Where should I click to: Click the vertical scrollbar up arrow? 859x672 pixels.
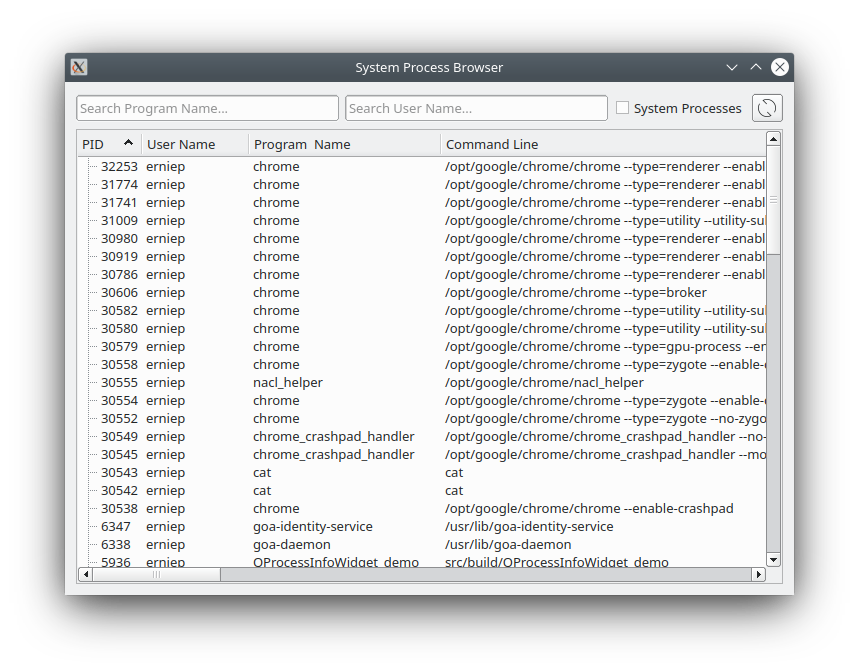(773, 139)
